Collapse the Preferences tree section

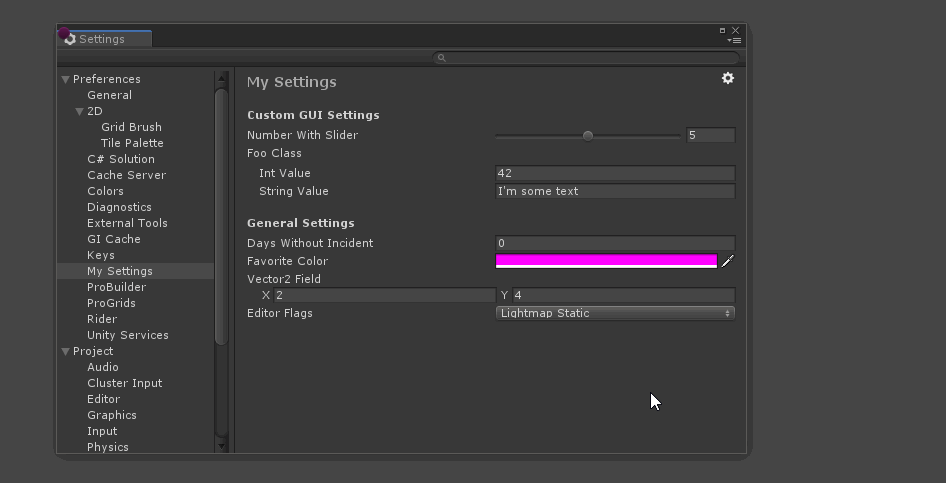(x=65, y=79)
